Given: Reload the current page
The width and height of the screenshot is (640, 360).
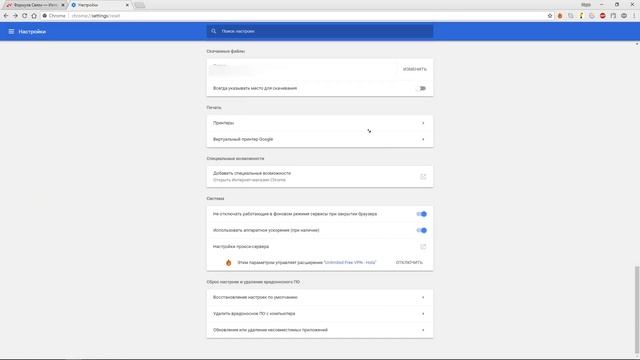Looking at the screenshot, I should click(24, 16).
